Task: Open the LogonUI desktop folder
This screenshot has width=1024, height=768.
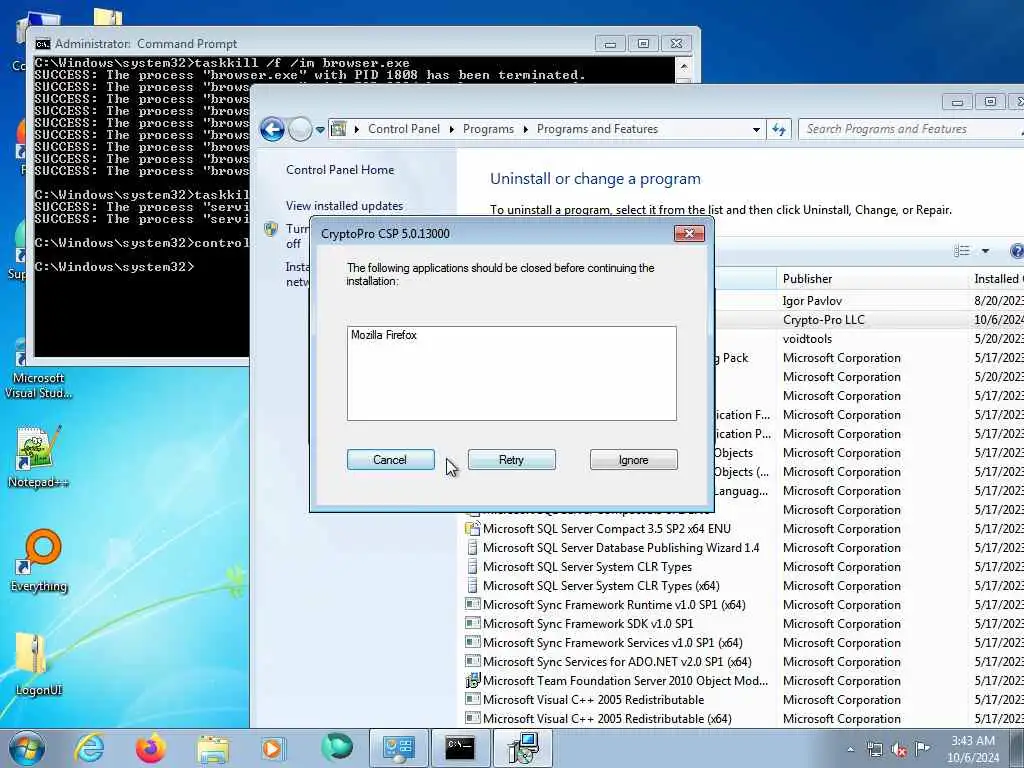Action: pos(38,664)
